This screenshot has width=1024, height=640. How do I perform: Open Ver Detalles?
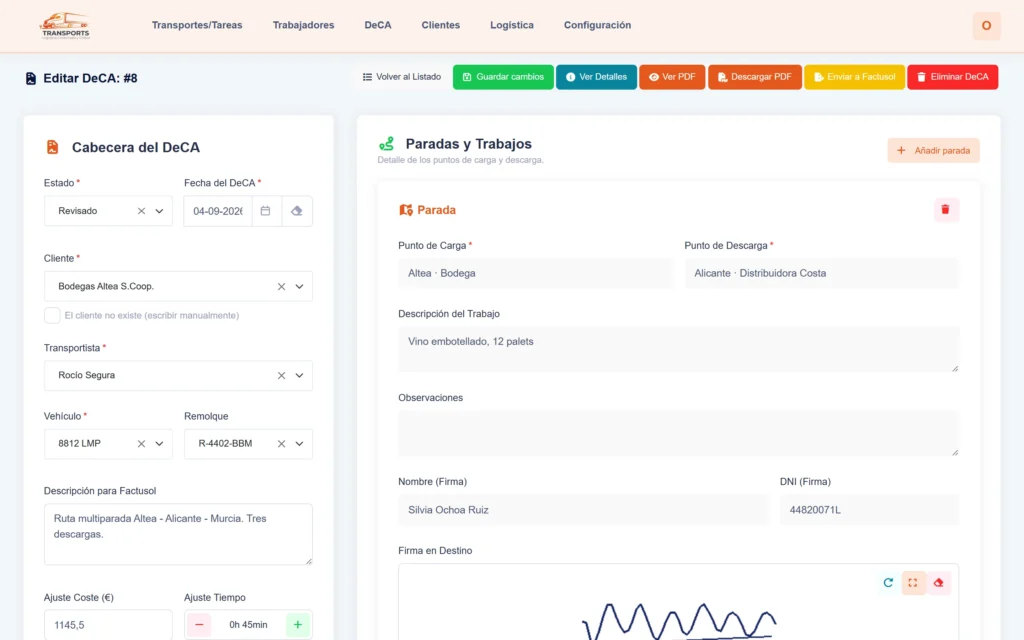point(596,77)
